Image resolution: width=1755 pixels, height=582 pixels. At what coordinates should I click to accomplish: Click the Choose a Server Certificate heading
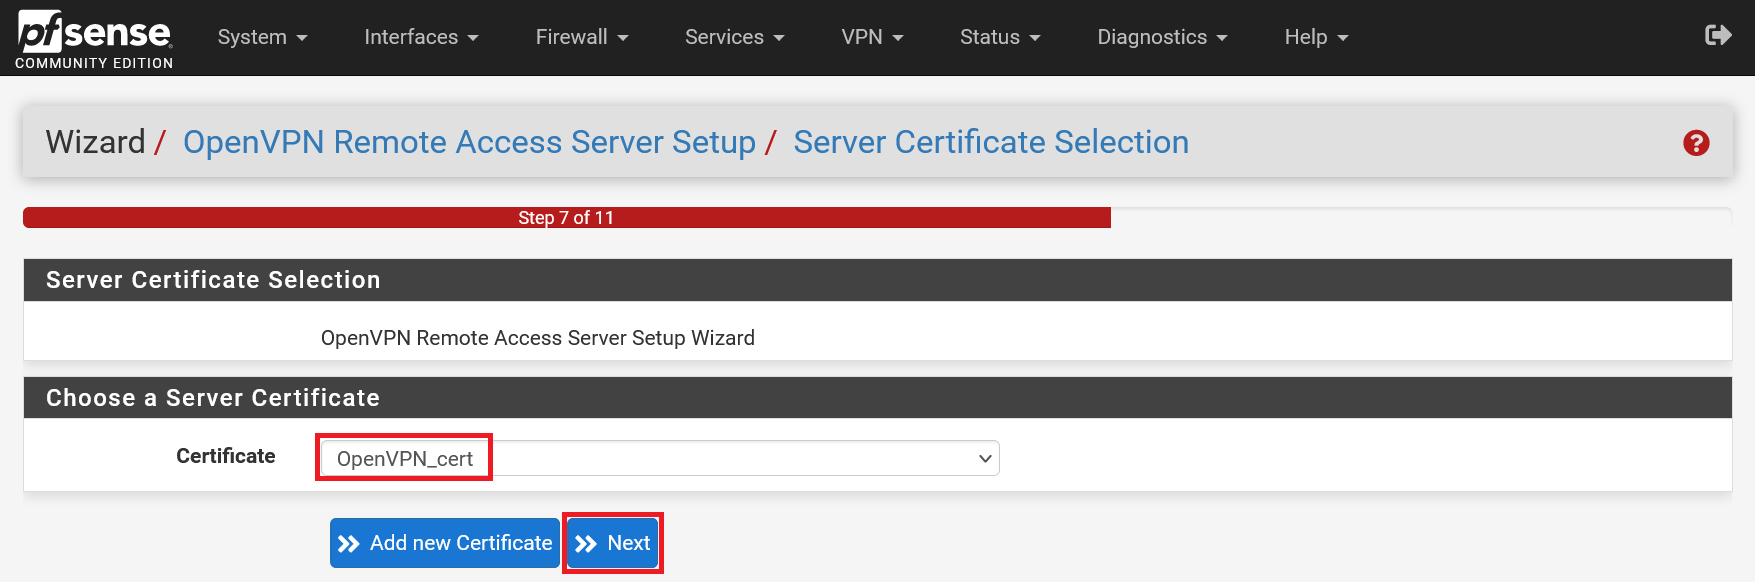click(x=213, y=398)
